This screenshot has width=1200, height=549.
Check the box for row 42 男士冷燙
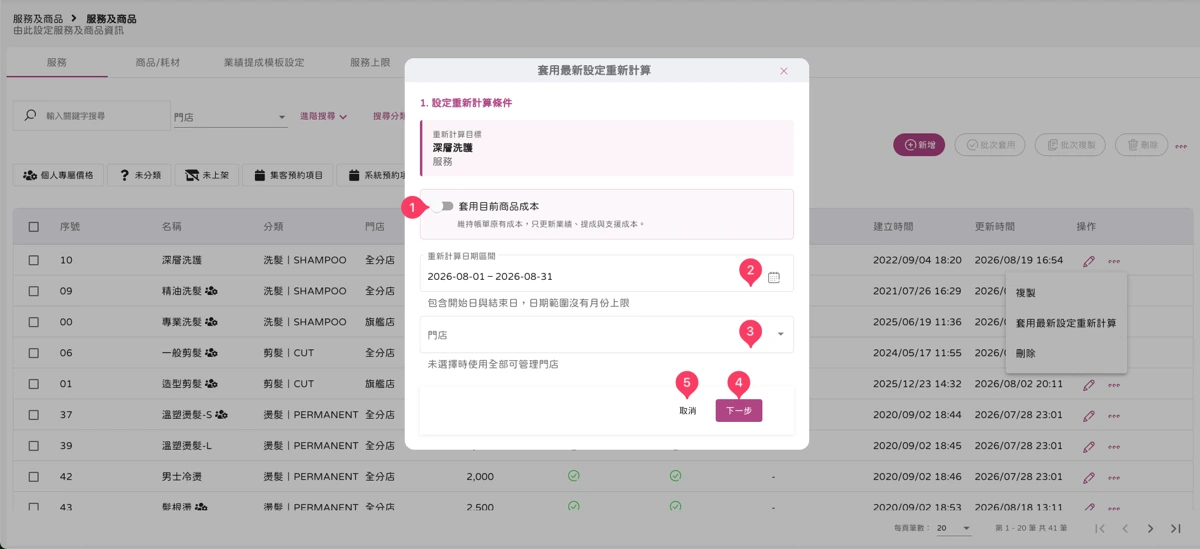click(x=34, y=477)
